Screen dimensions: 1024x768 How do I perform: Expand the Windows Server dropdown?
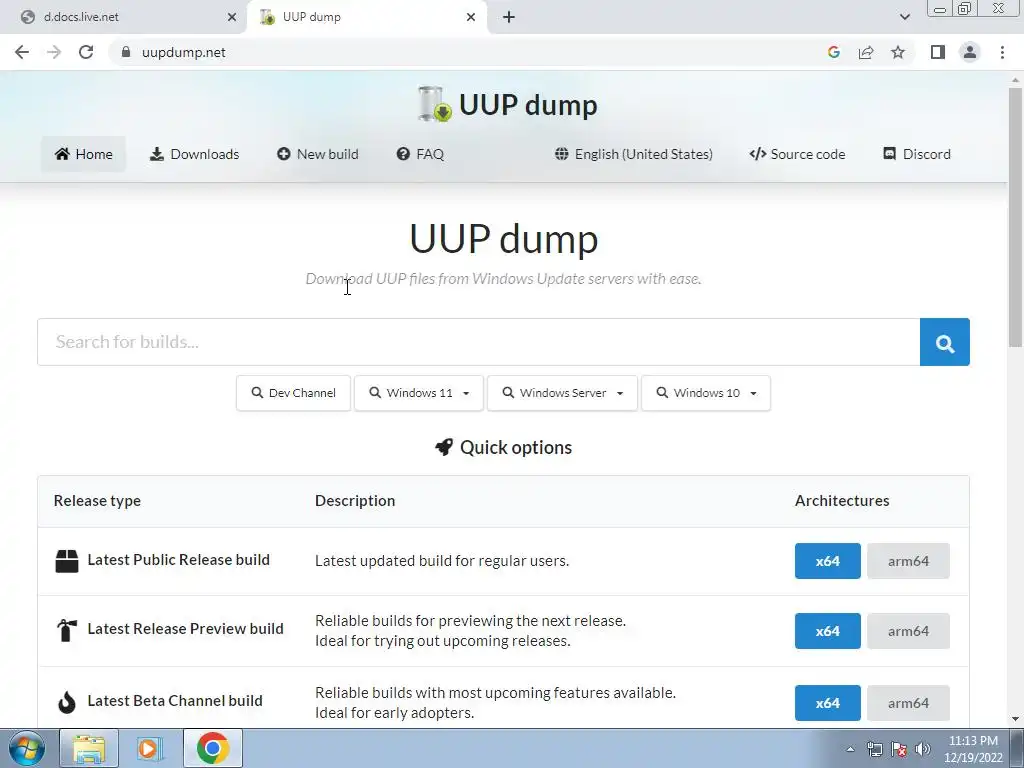coord(562,393)
